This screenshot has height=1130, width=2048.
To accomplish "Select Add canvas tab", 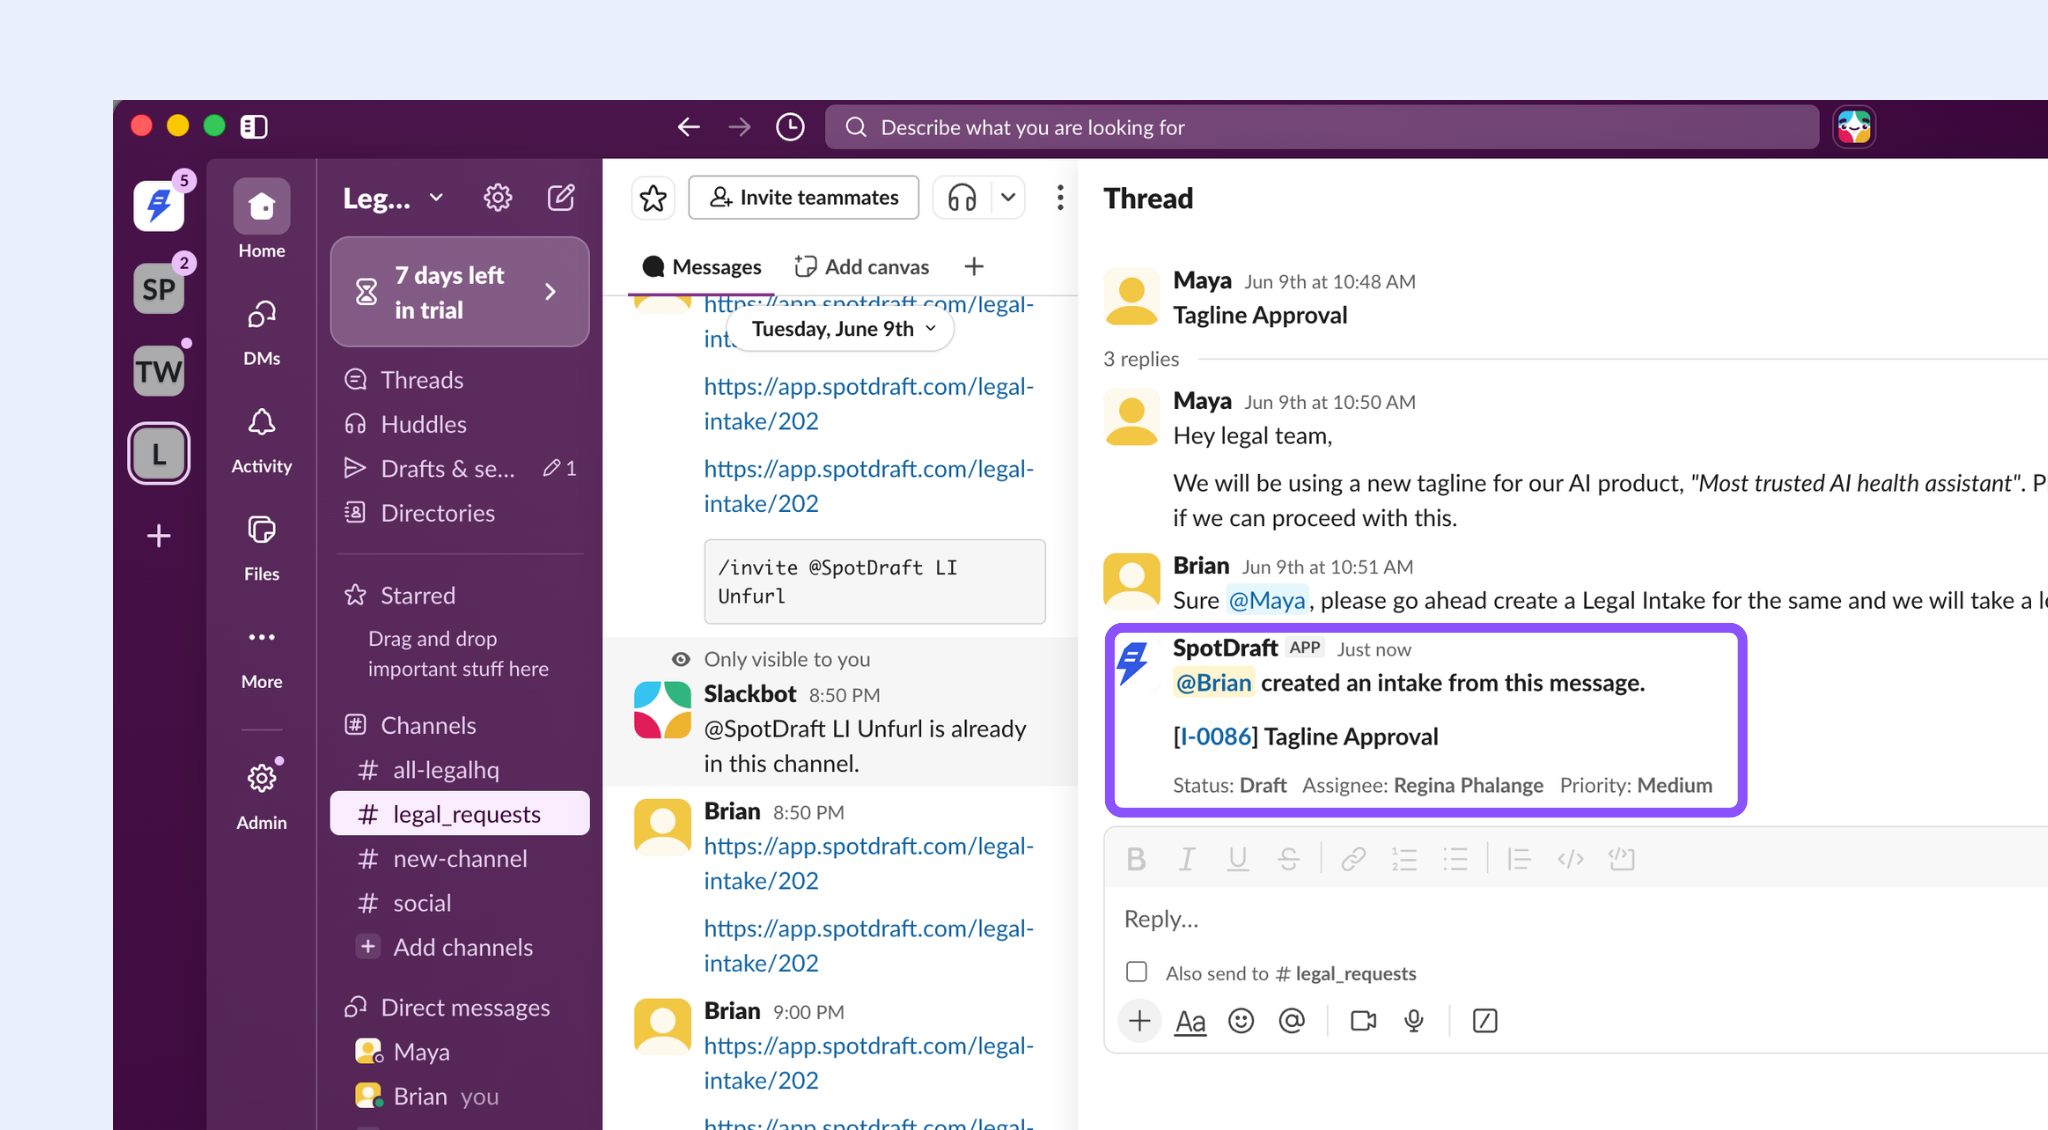I will 862,267.
